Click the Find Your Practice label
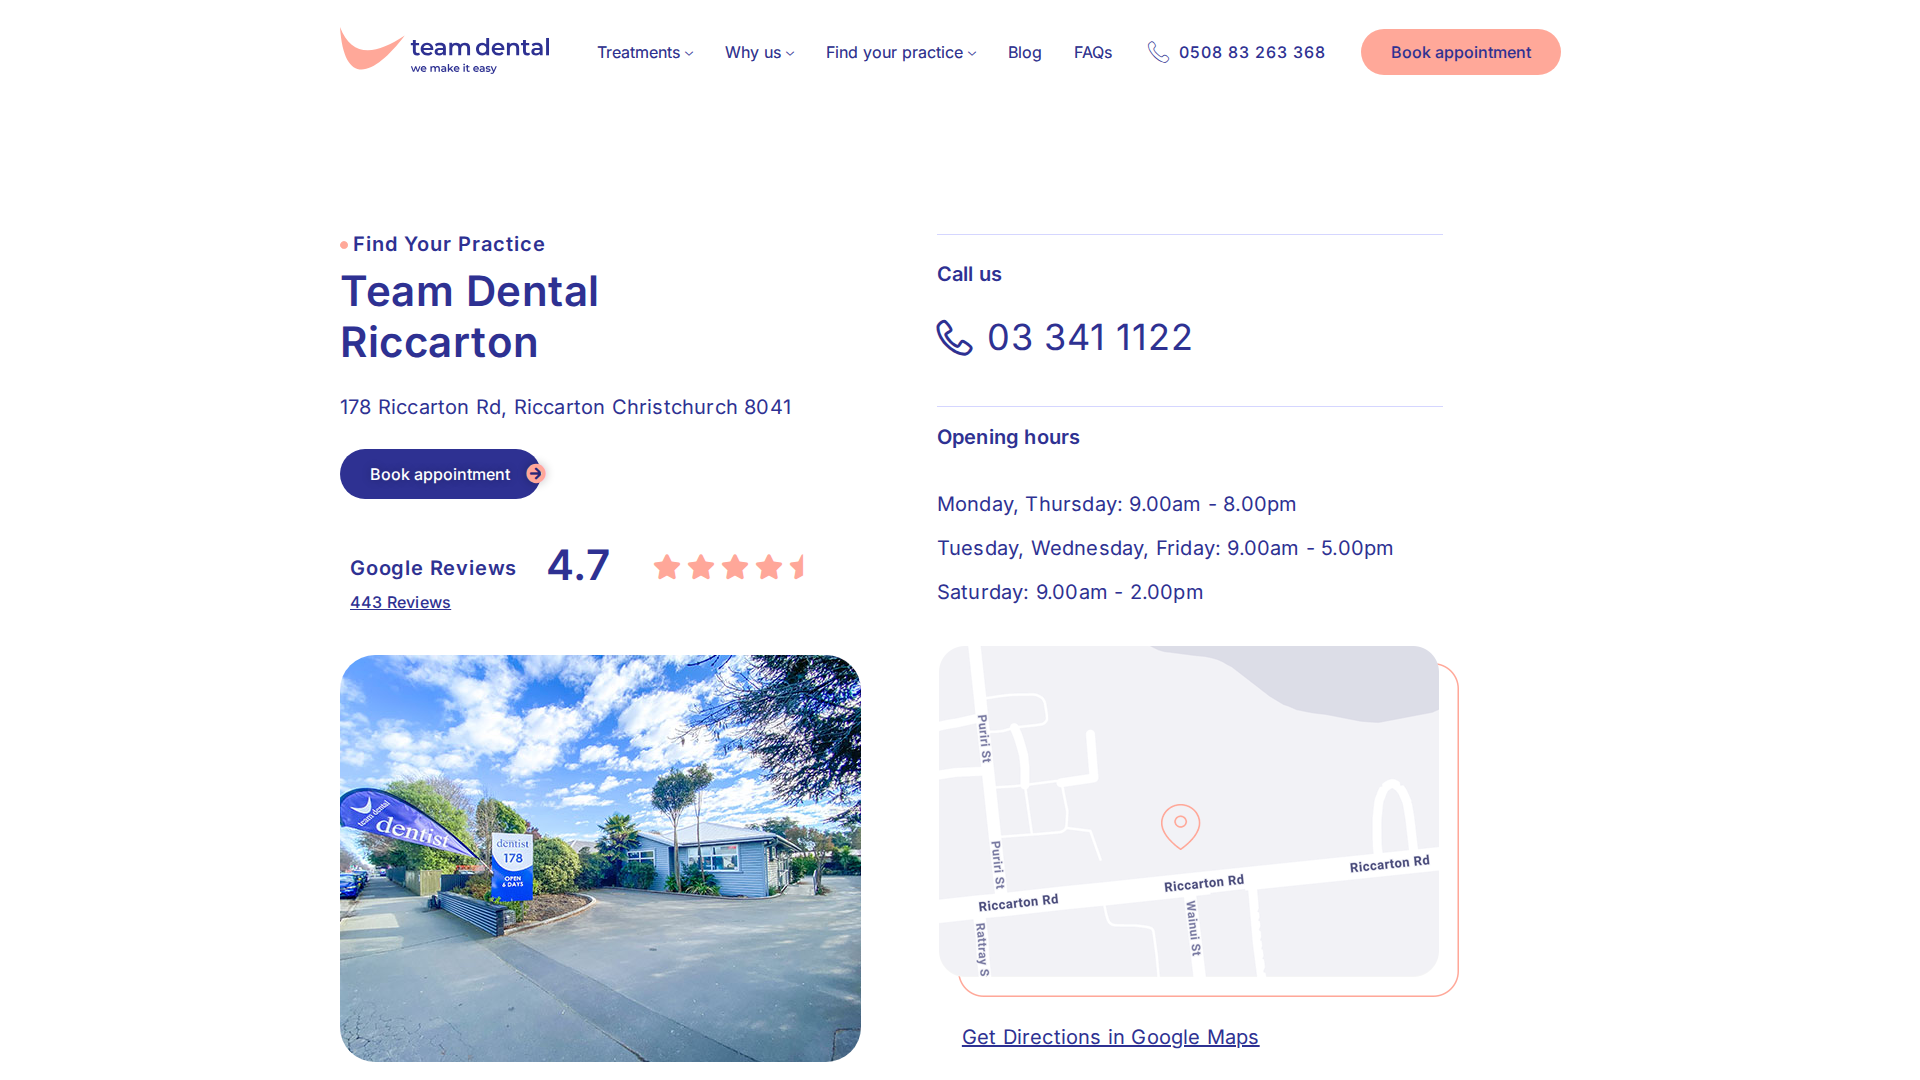Image resolution: width=1920 pixels, height=1080 pixels. (x=448, y=244)
